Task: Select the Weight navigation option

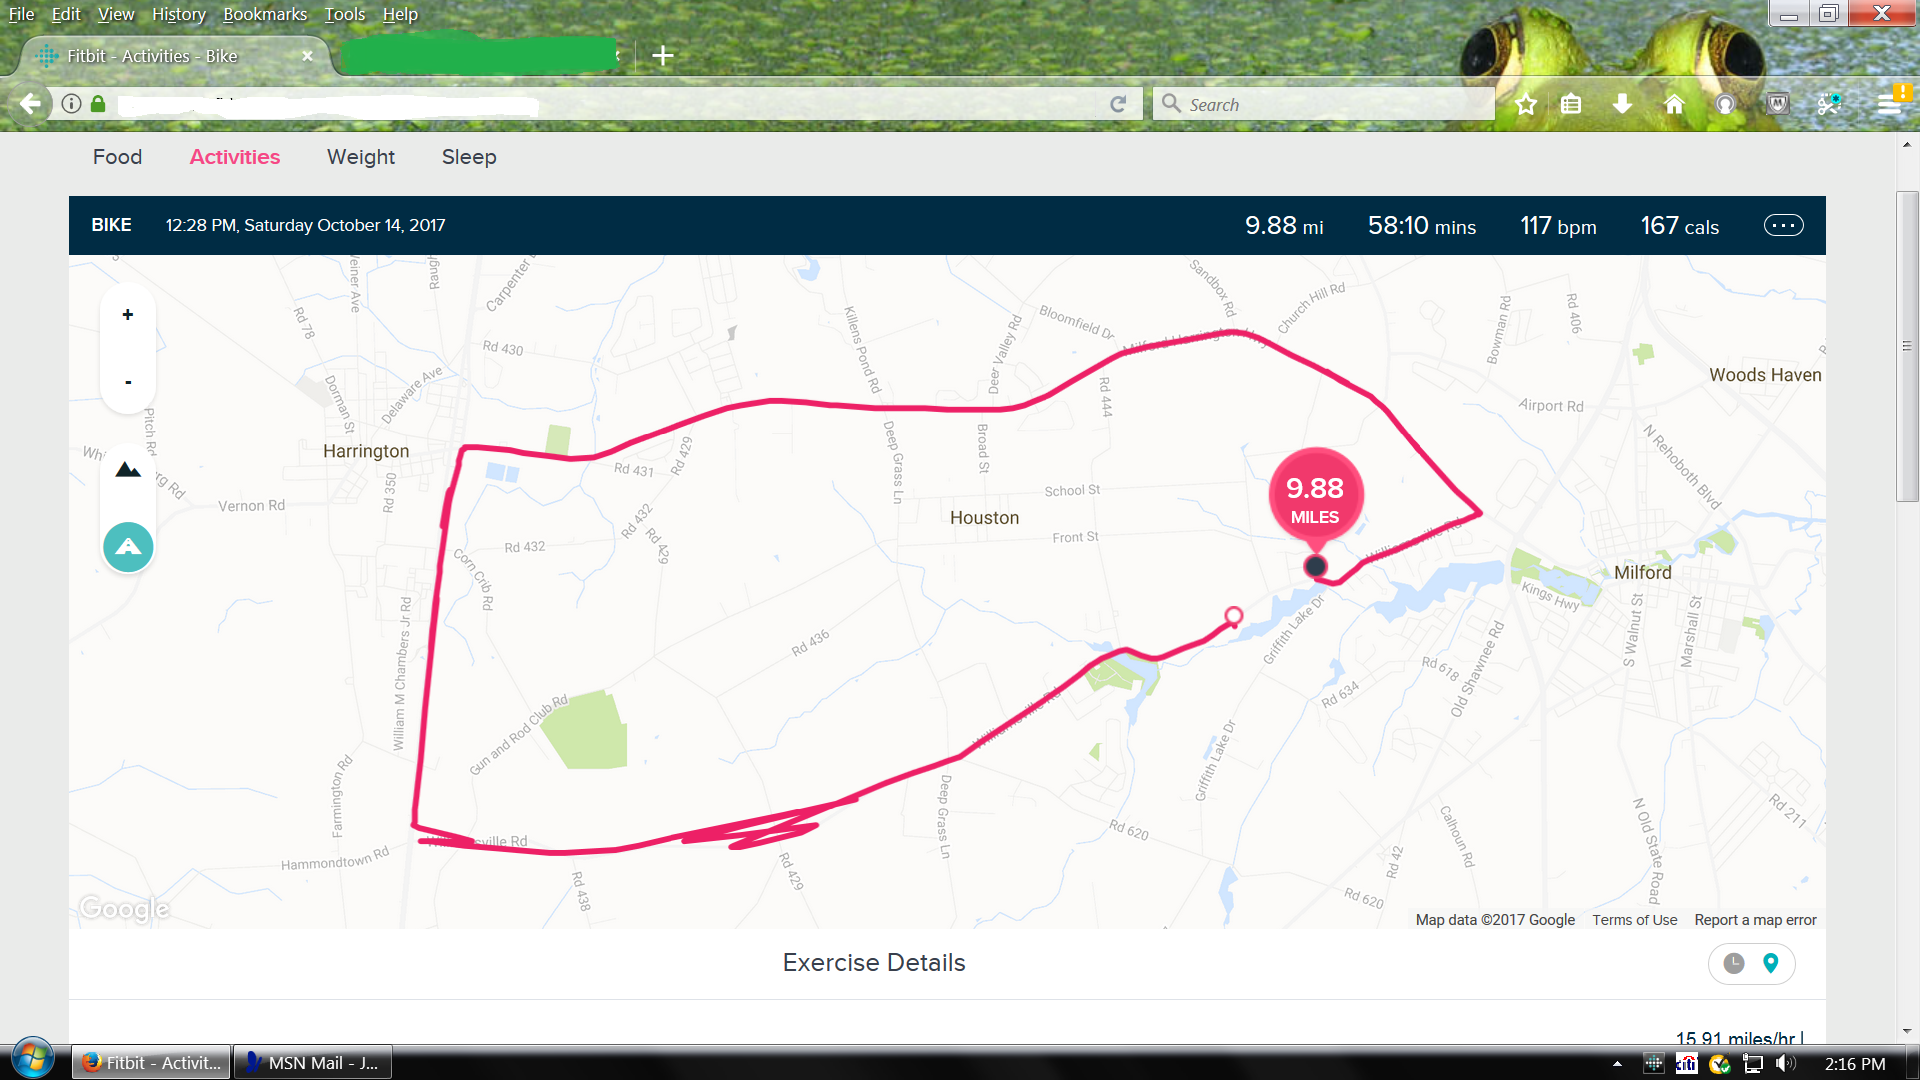Action: coord(360,157)
